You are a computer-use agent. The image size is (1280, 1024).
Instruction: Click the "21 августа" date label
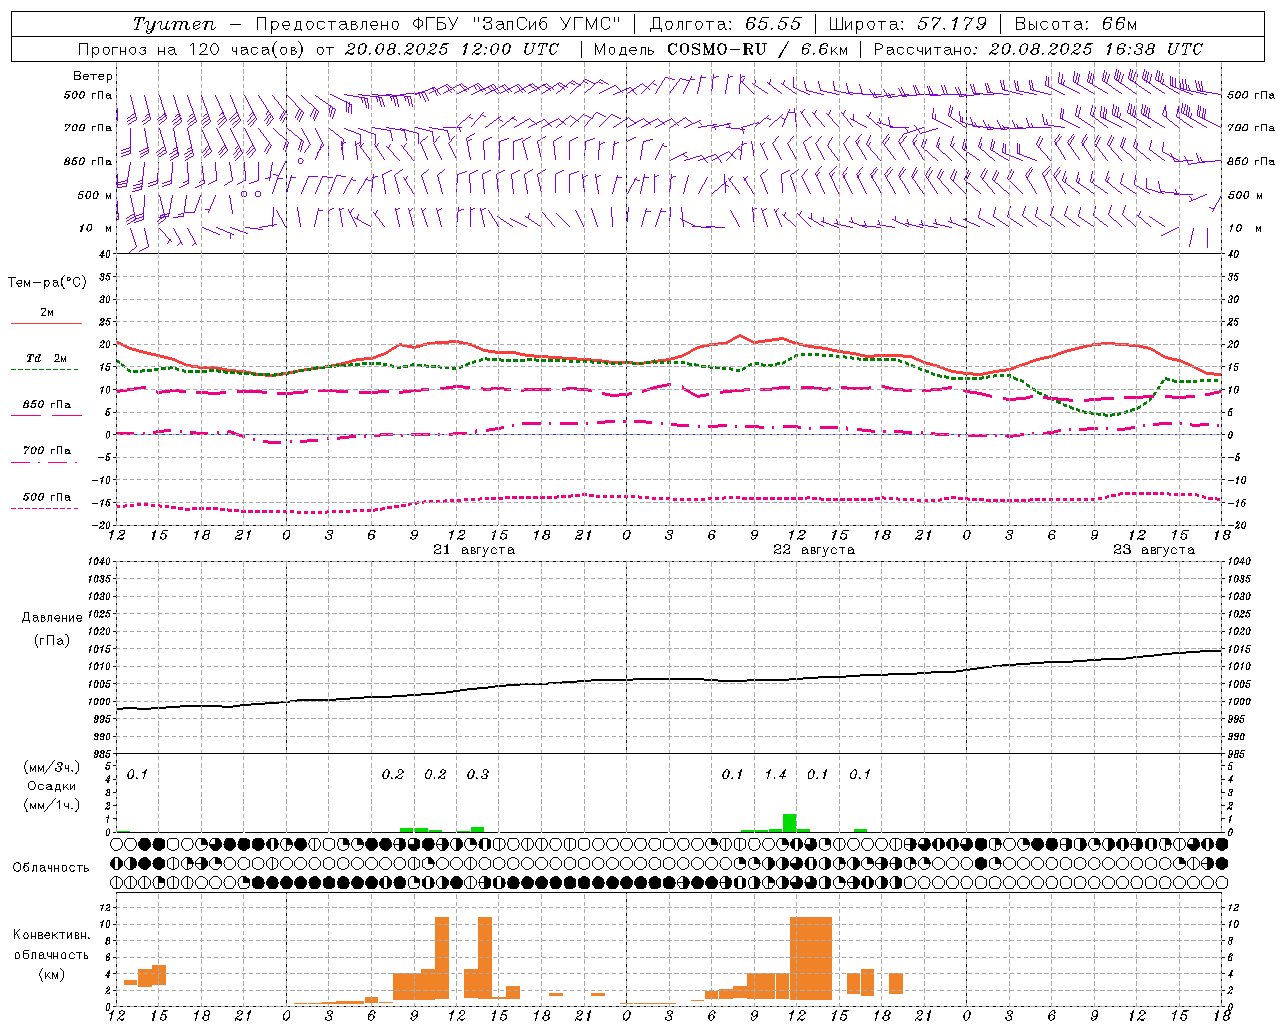474,550
